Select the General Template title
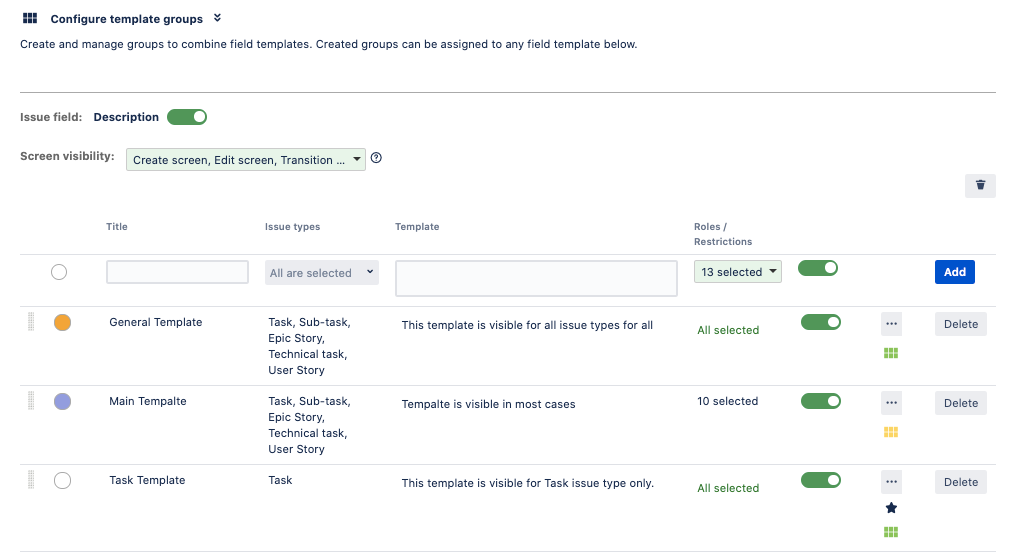1012x557 pixels. coord(156,322)
